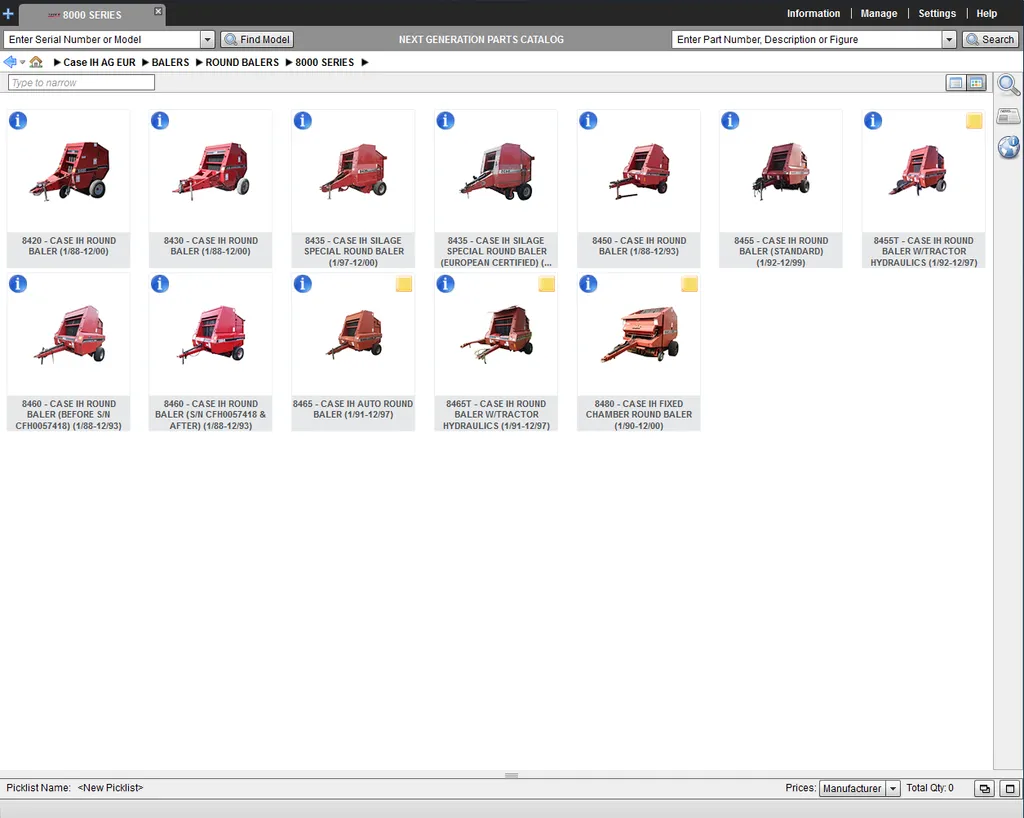Go to ROUND BALERS breadcrumb

242,63
